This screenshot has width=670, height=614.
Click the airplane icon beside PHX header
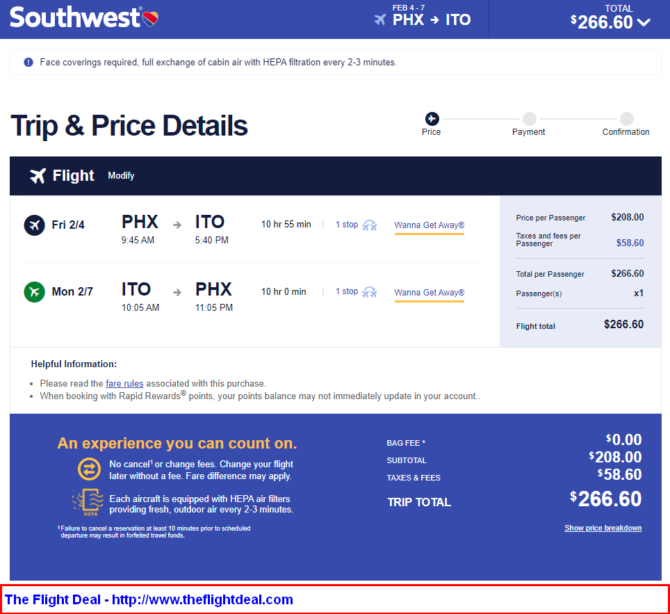(x=379, y=20)
